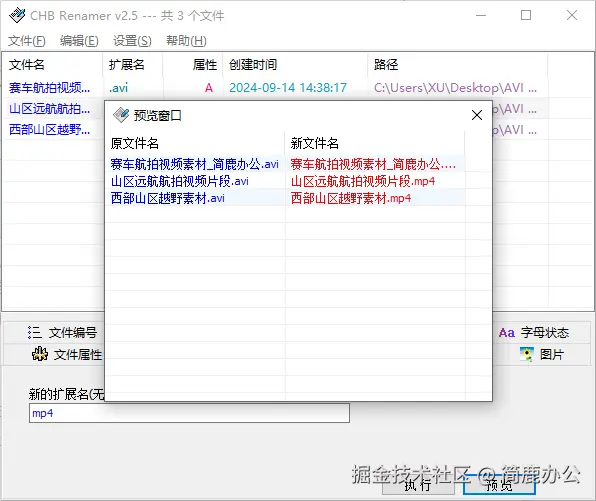Click path C:\Users\XU\Desktop\AVI cell
This screenshot has height=501, width=596.
click(455, 88)
